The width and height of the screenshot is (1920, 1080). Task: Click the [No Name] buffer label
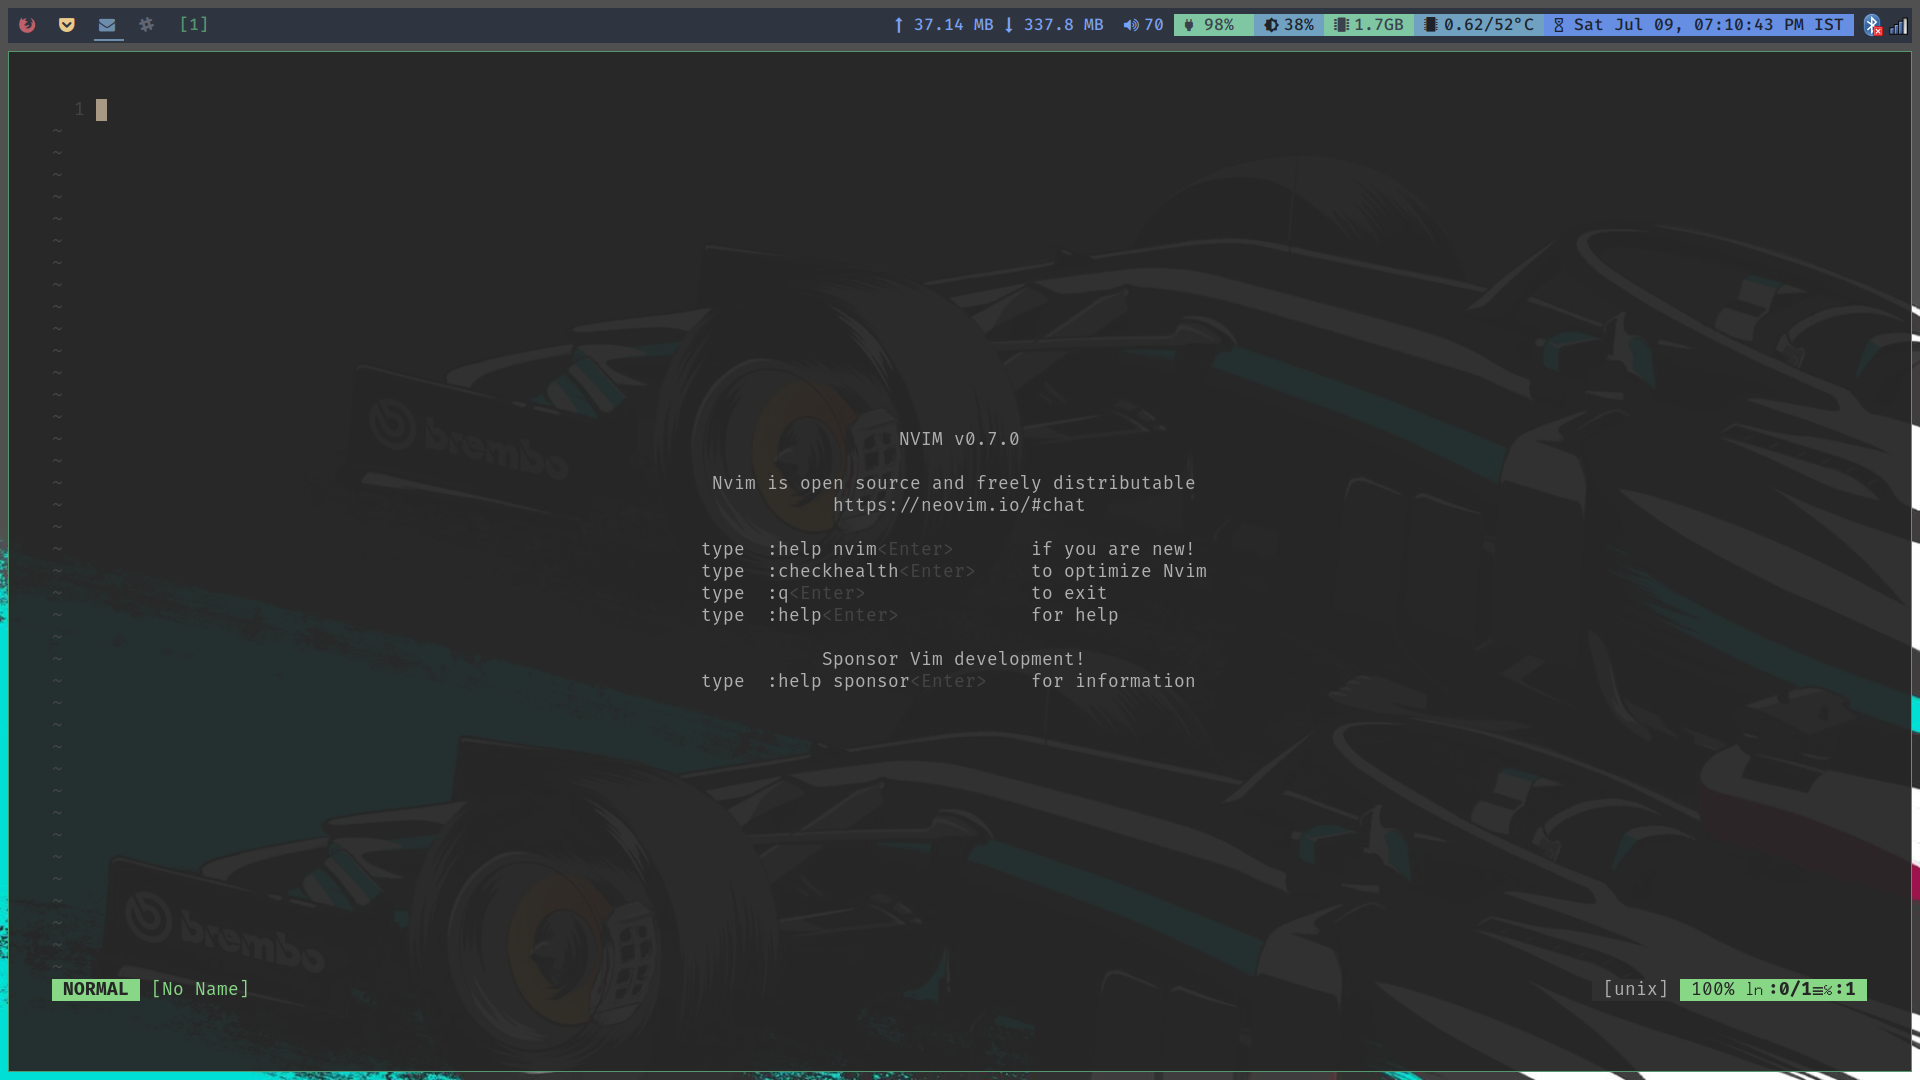200,989
